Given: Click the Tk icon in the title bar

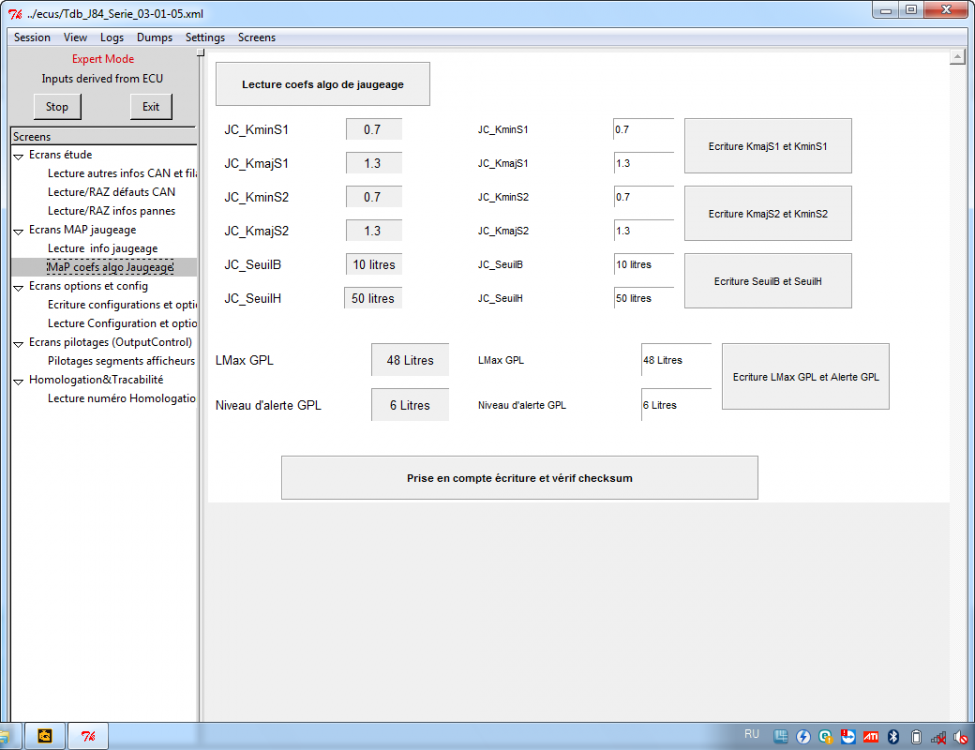Looking at the screenshot, I should point(15,14).
